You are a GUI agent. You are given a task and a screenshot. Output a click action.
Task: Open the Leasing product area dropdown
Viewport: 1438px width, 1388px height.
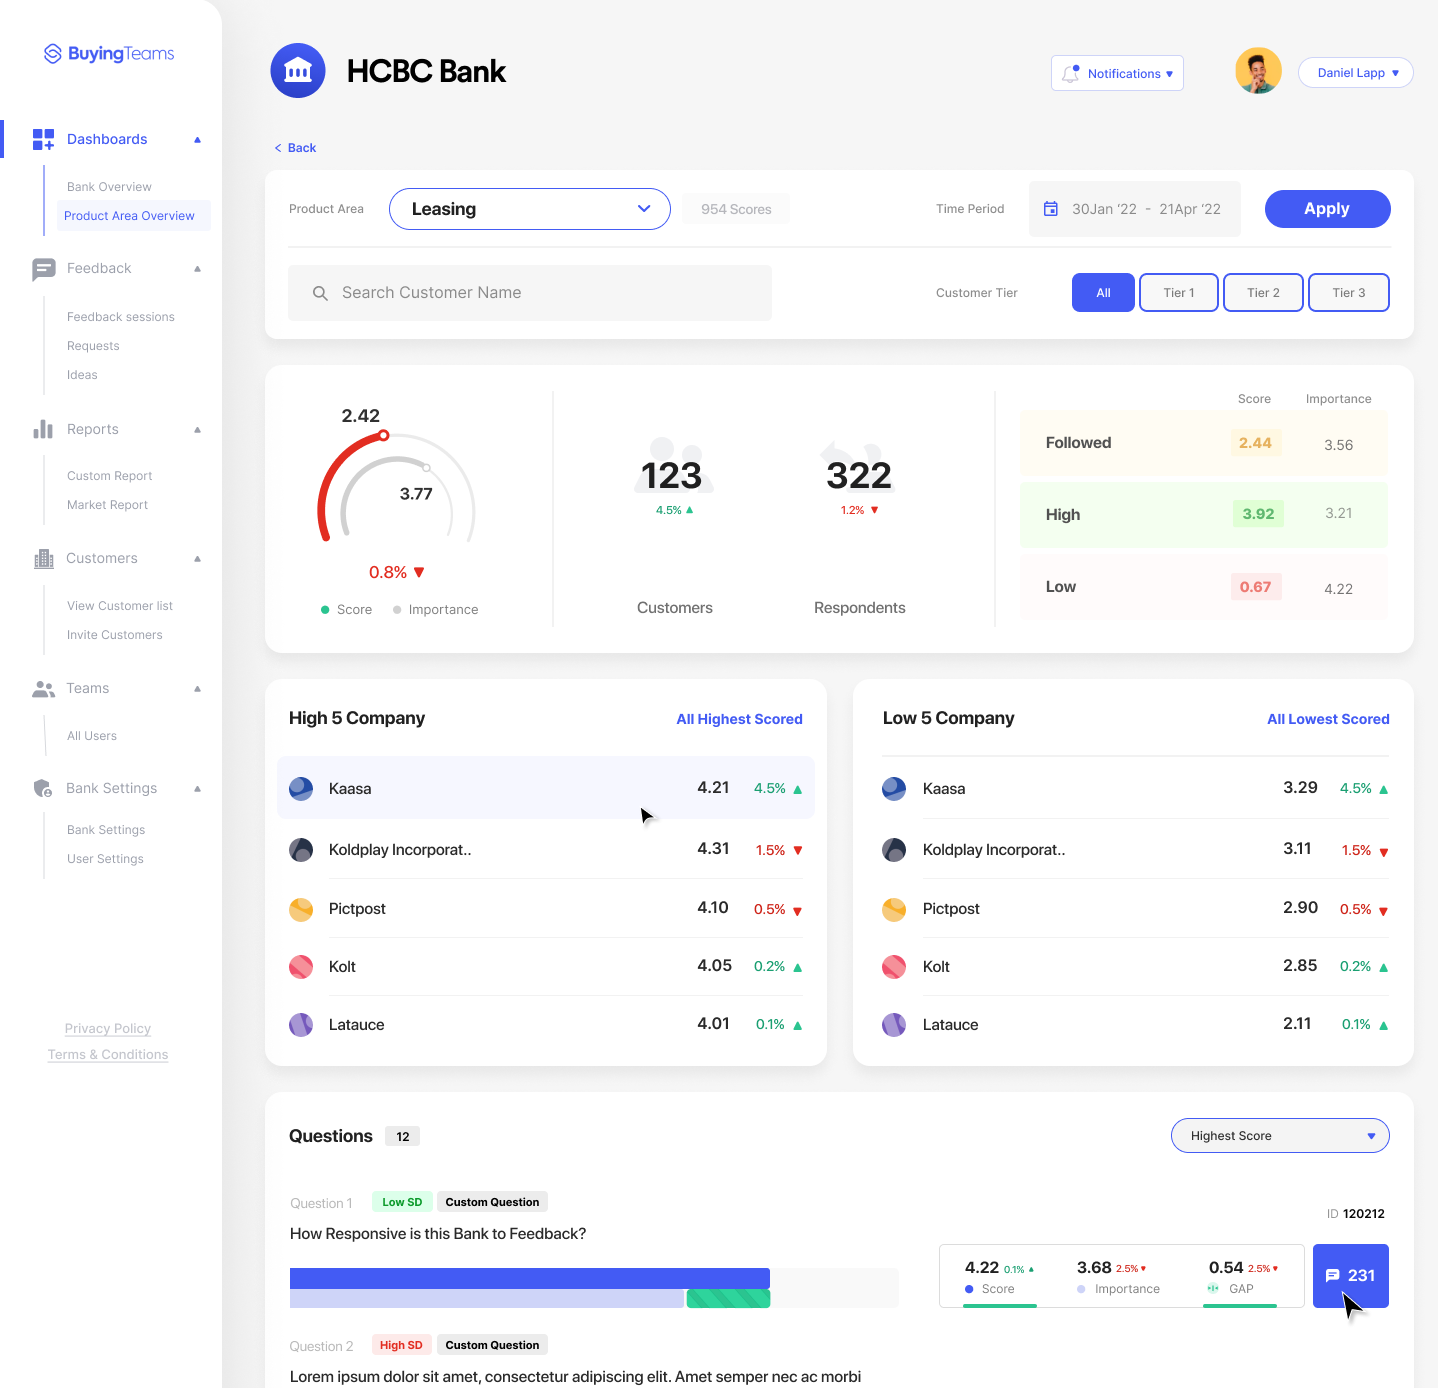coord(530,209)
